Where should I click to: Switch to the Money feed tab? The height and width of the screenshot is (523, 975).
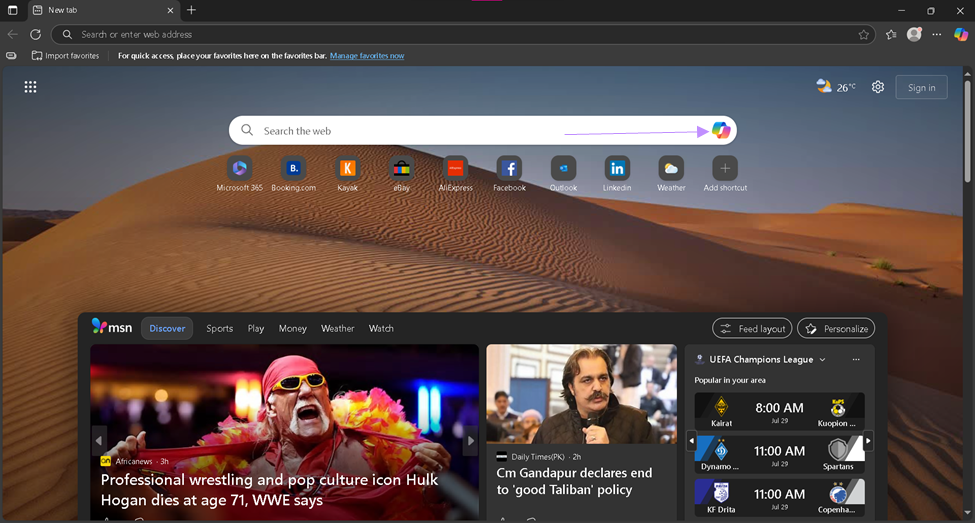(292, 328)
